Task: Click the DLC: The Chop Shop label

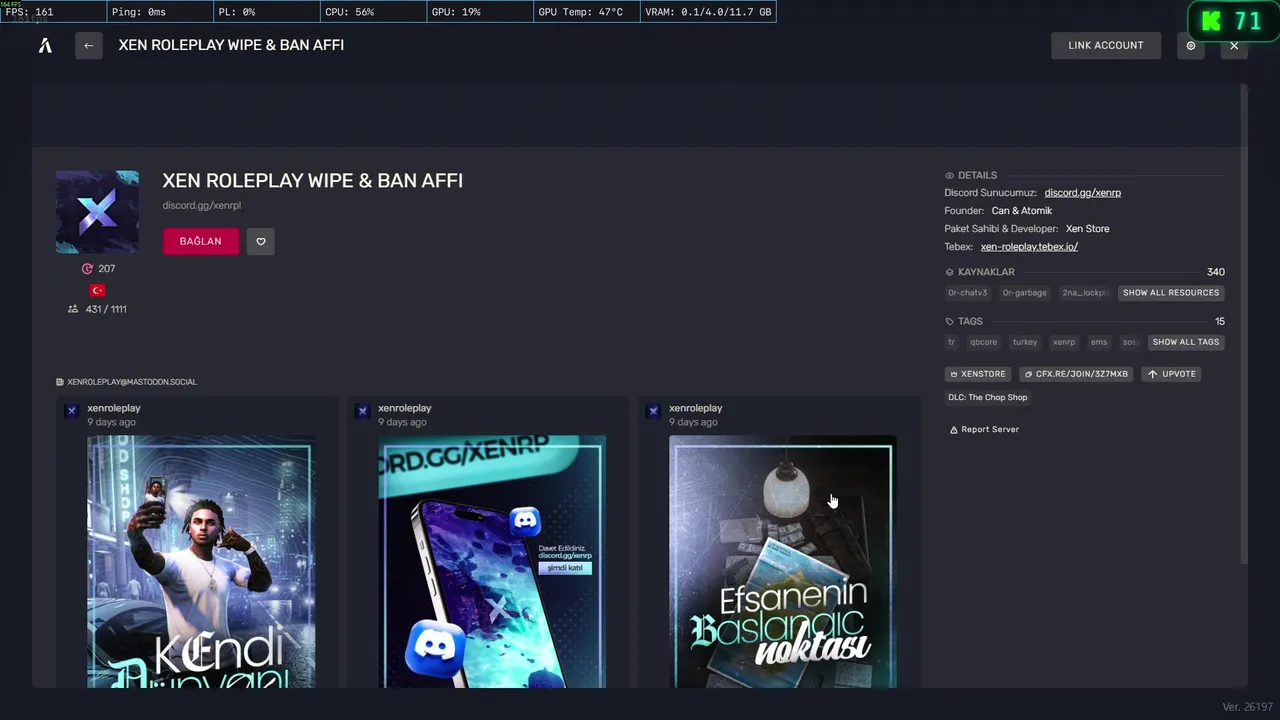Action: click(x=988, y=398)
